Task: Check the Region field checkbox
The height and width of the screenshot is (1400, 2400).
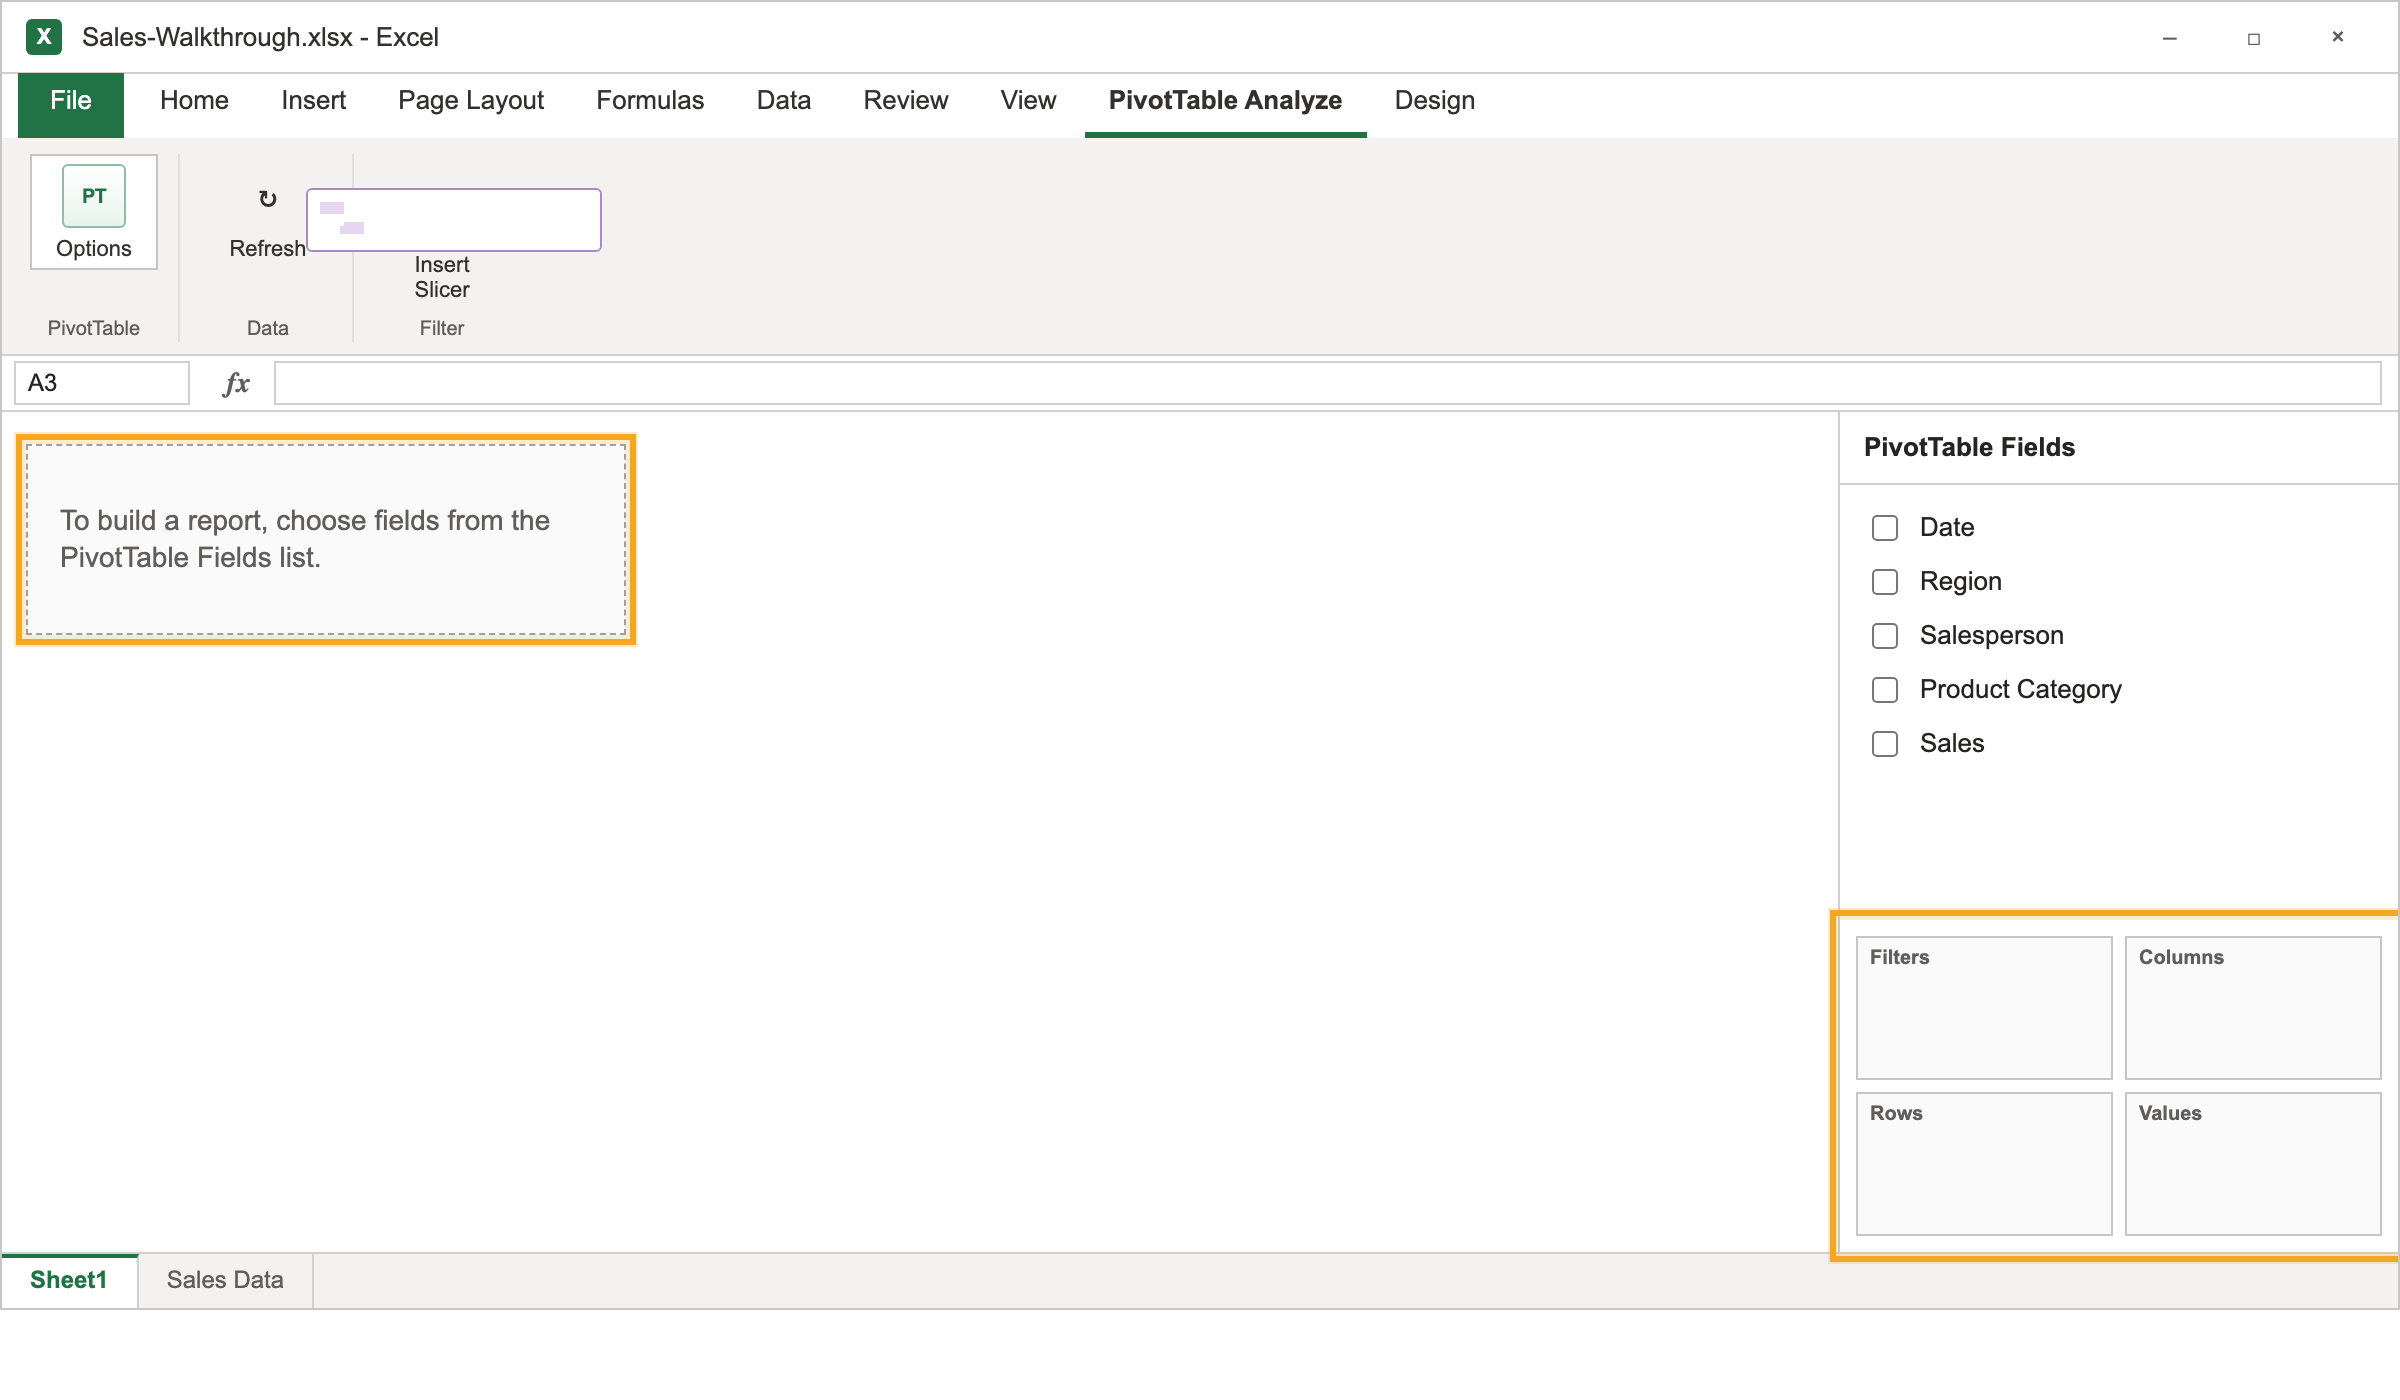Action: 1885,582
